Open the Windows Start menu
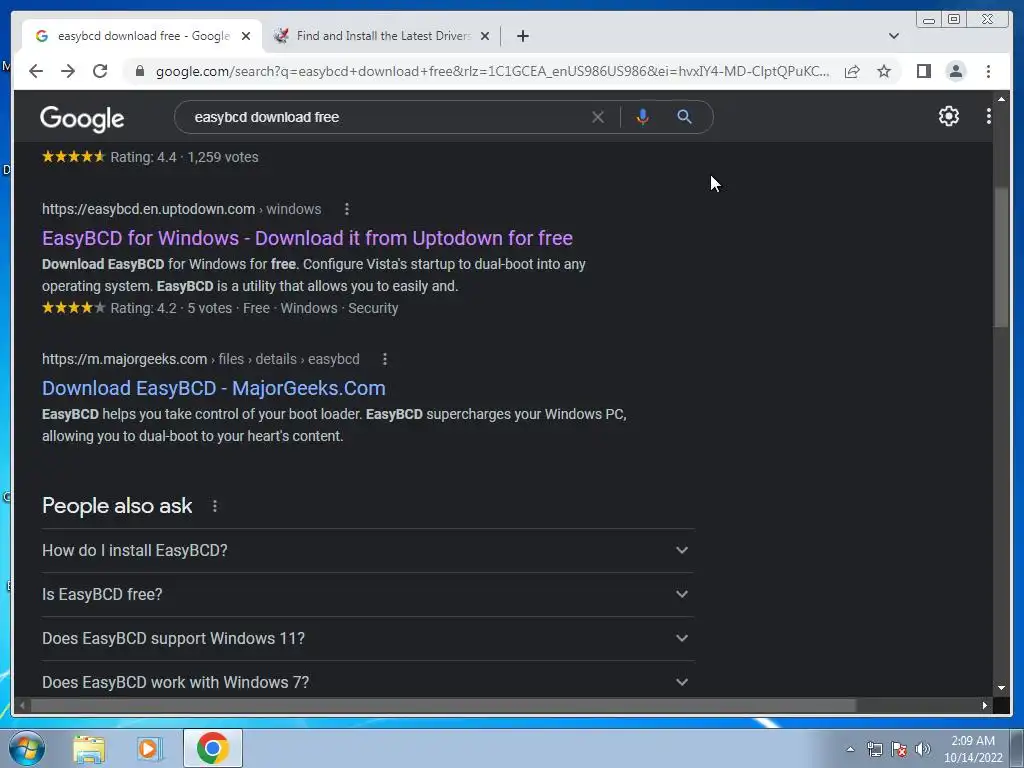Screen dimensions: 1024x768 [27, 748]
